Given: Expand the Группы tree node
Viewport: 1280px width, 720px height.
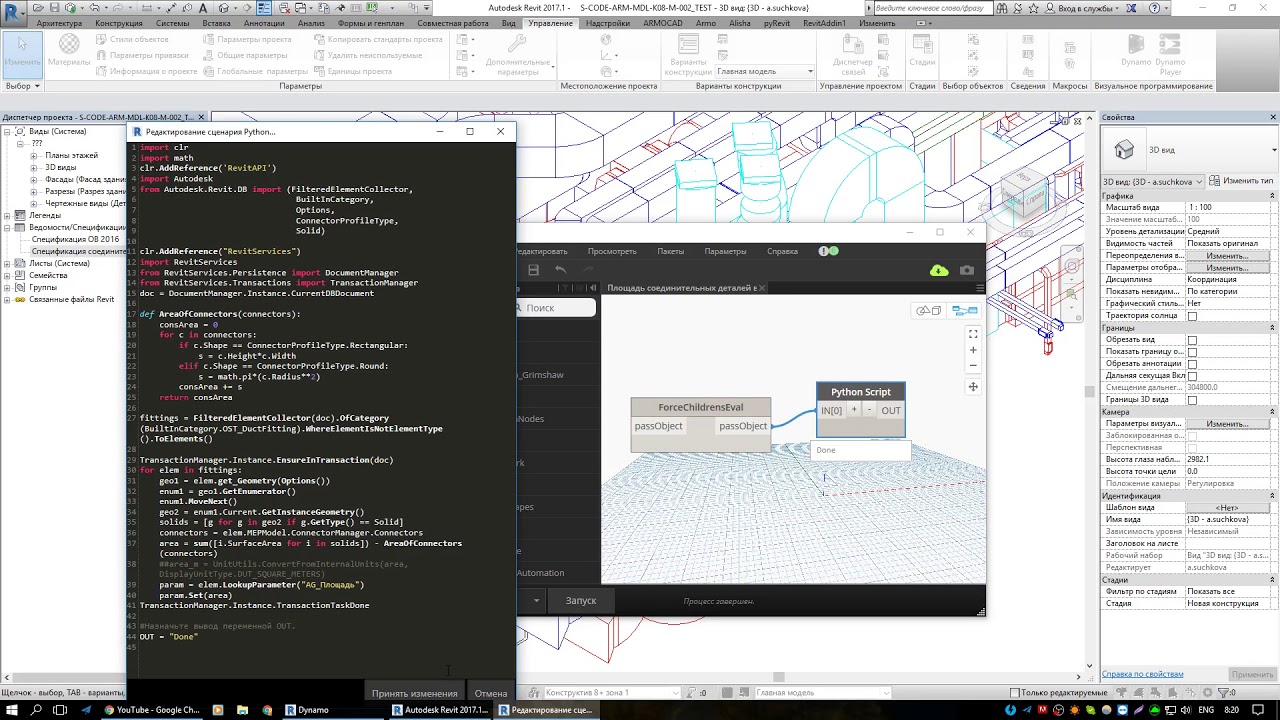Looking at the screenshot, I should pos(8,287).
